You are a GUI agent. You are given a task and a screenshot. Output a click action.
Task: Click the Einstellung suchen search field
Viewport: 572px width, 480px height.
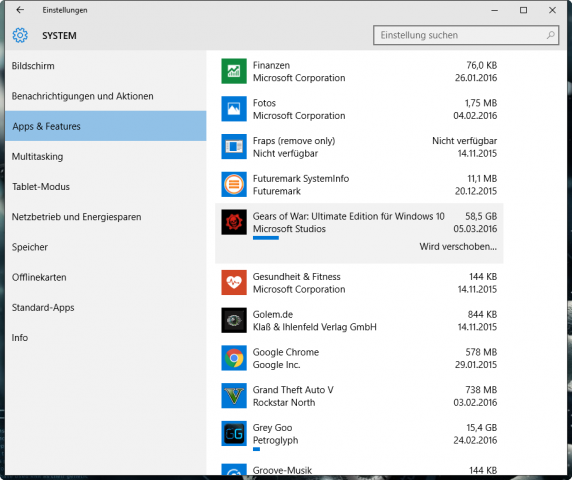pyautogui.click(x=466, y=35)
